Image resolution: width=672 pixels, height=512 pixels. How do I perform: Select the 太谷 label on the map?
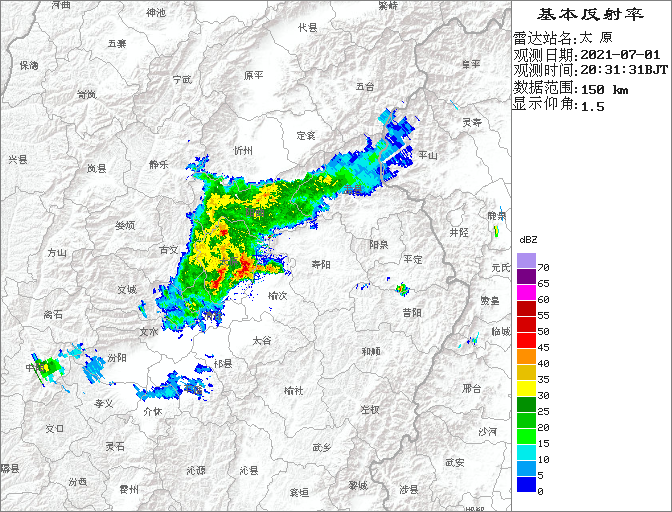point(261,341)
